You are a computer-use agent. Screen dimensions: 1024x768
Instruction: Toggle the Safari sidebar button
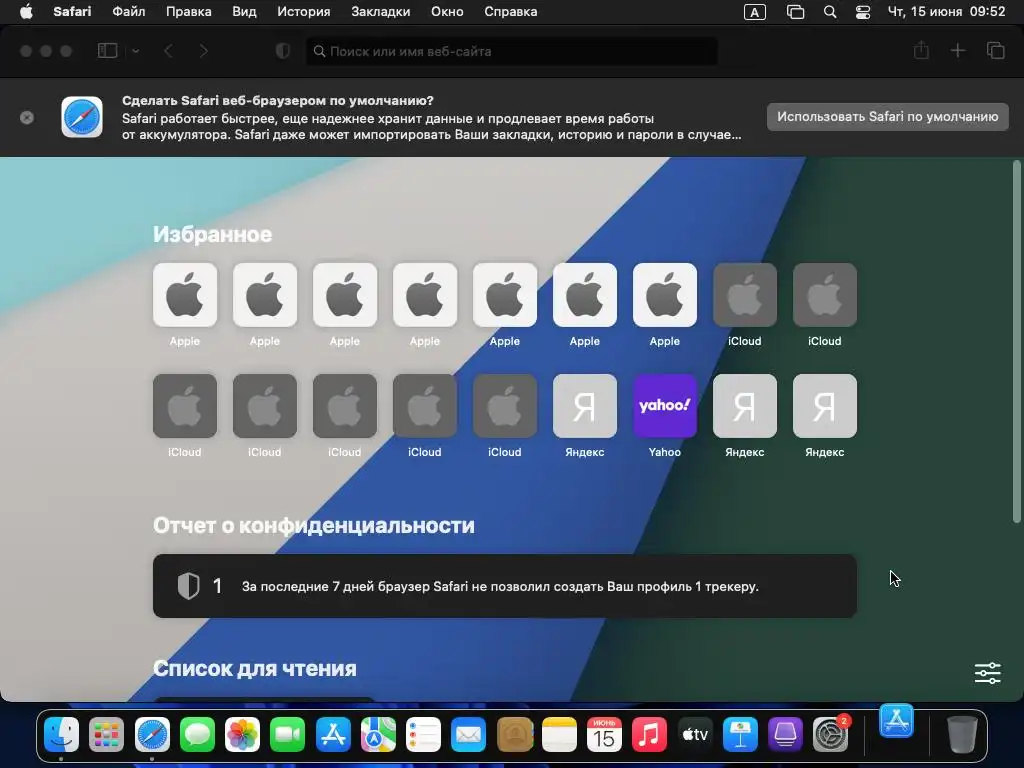(x=107, y=51)
